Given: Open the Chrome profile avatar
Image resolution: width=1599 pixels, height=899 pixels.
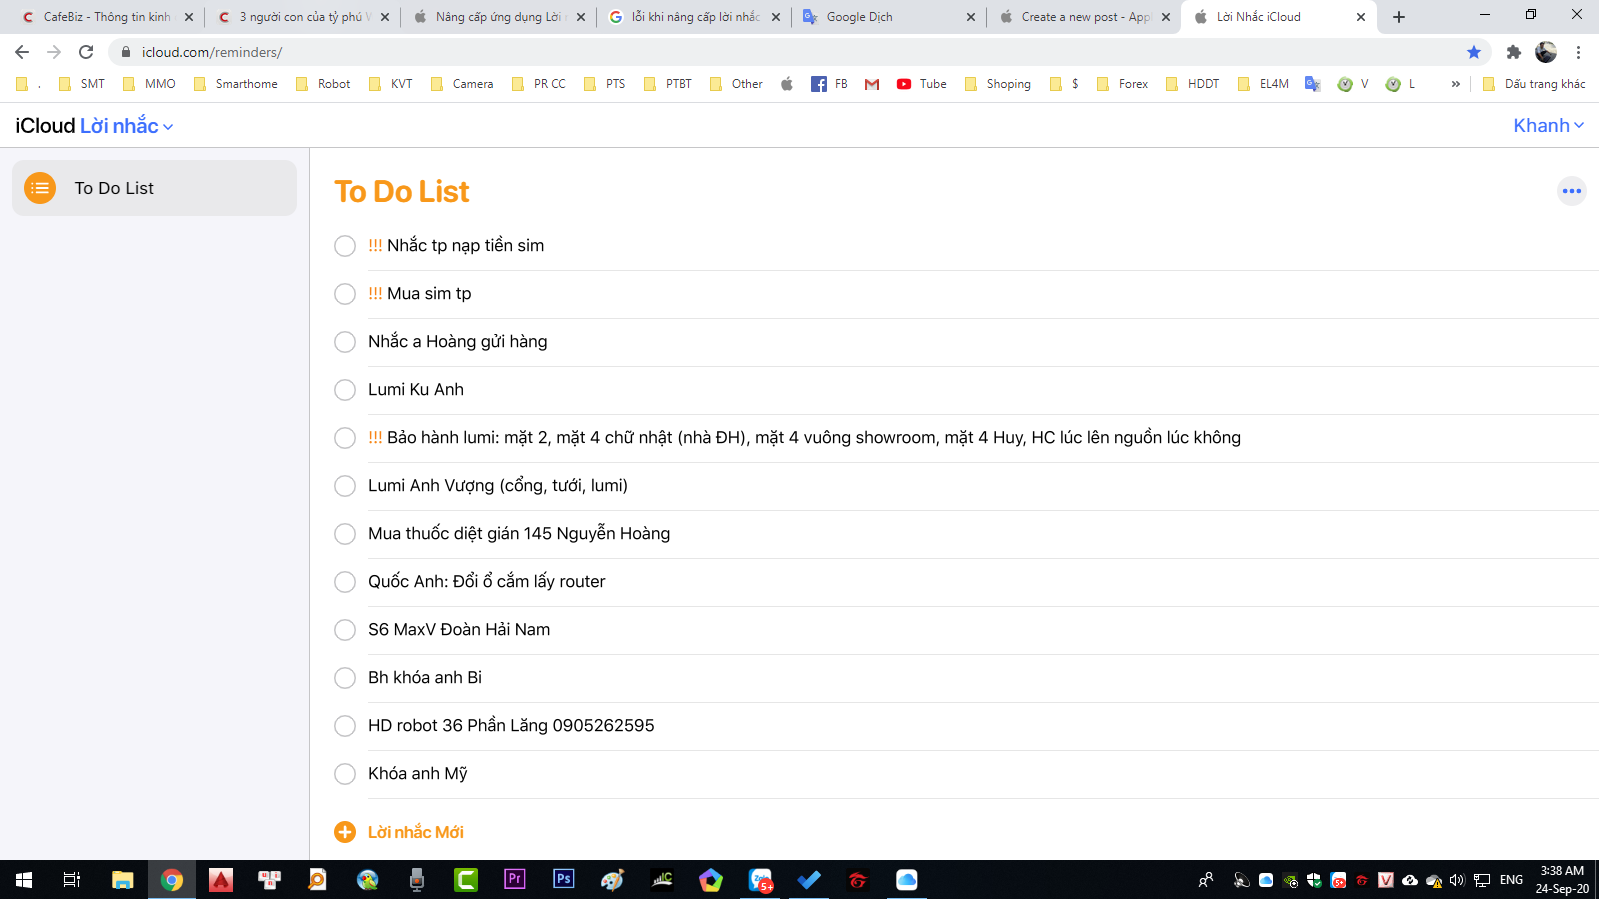Looking at the screenshot, I should click(1546, 52).
